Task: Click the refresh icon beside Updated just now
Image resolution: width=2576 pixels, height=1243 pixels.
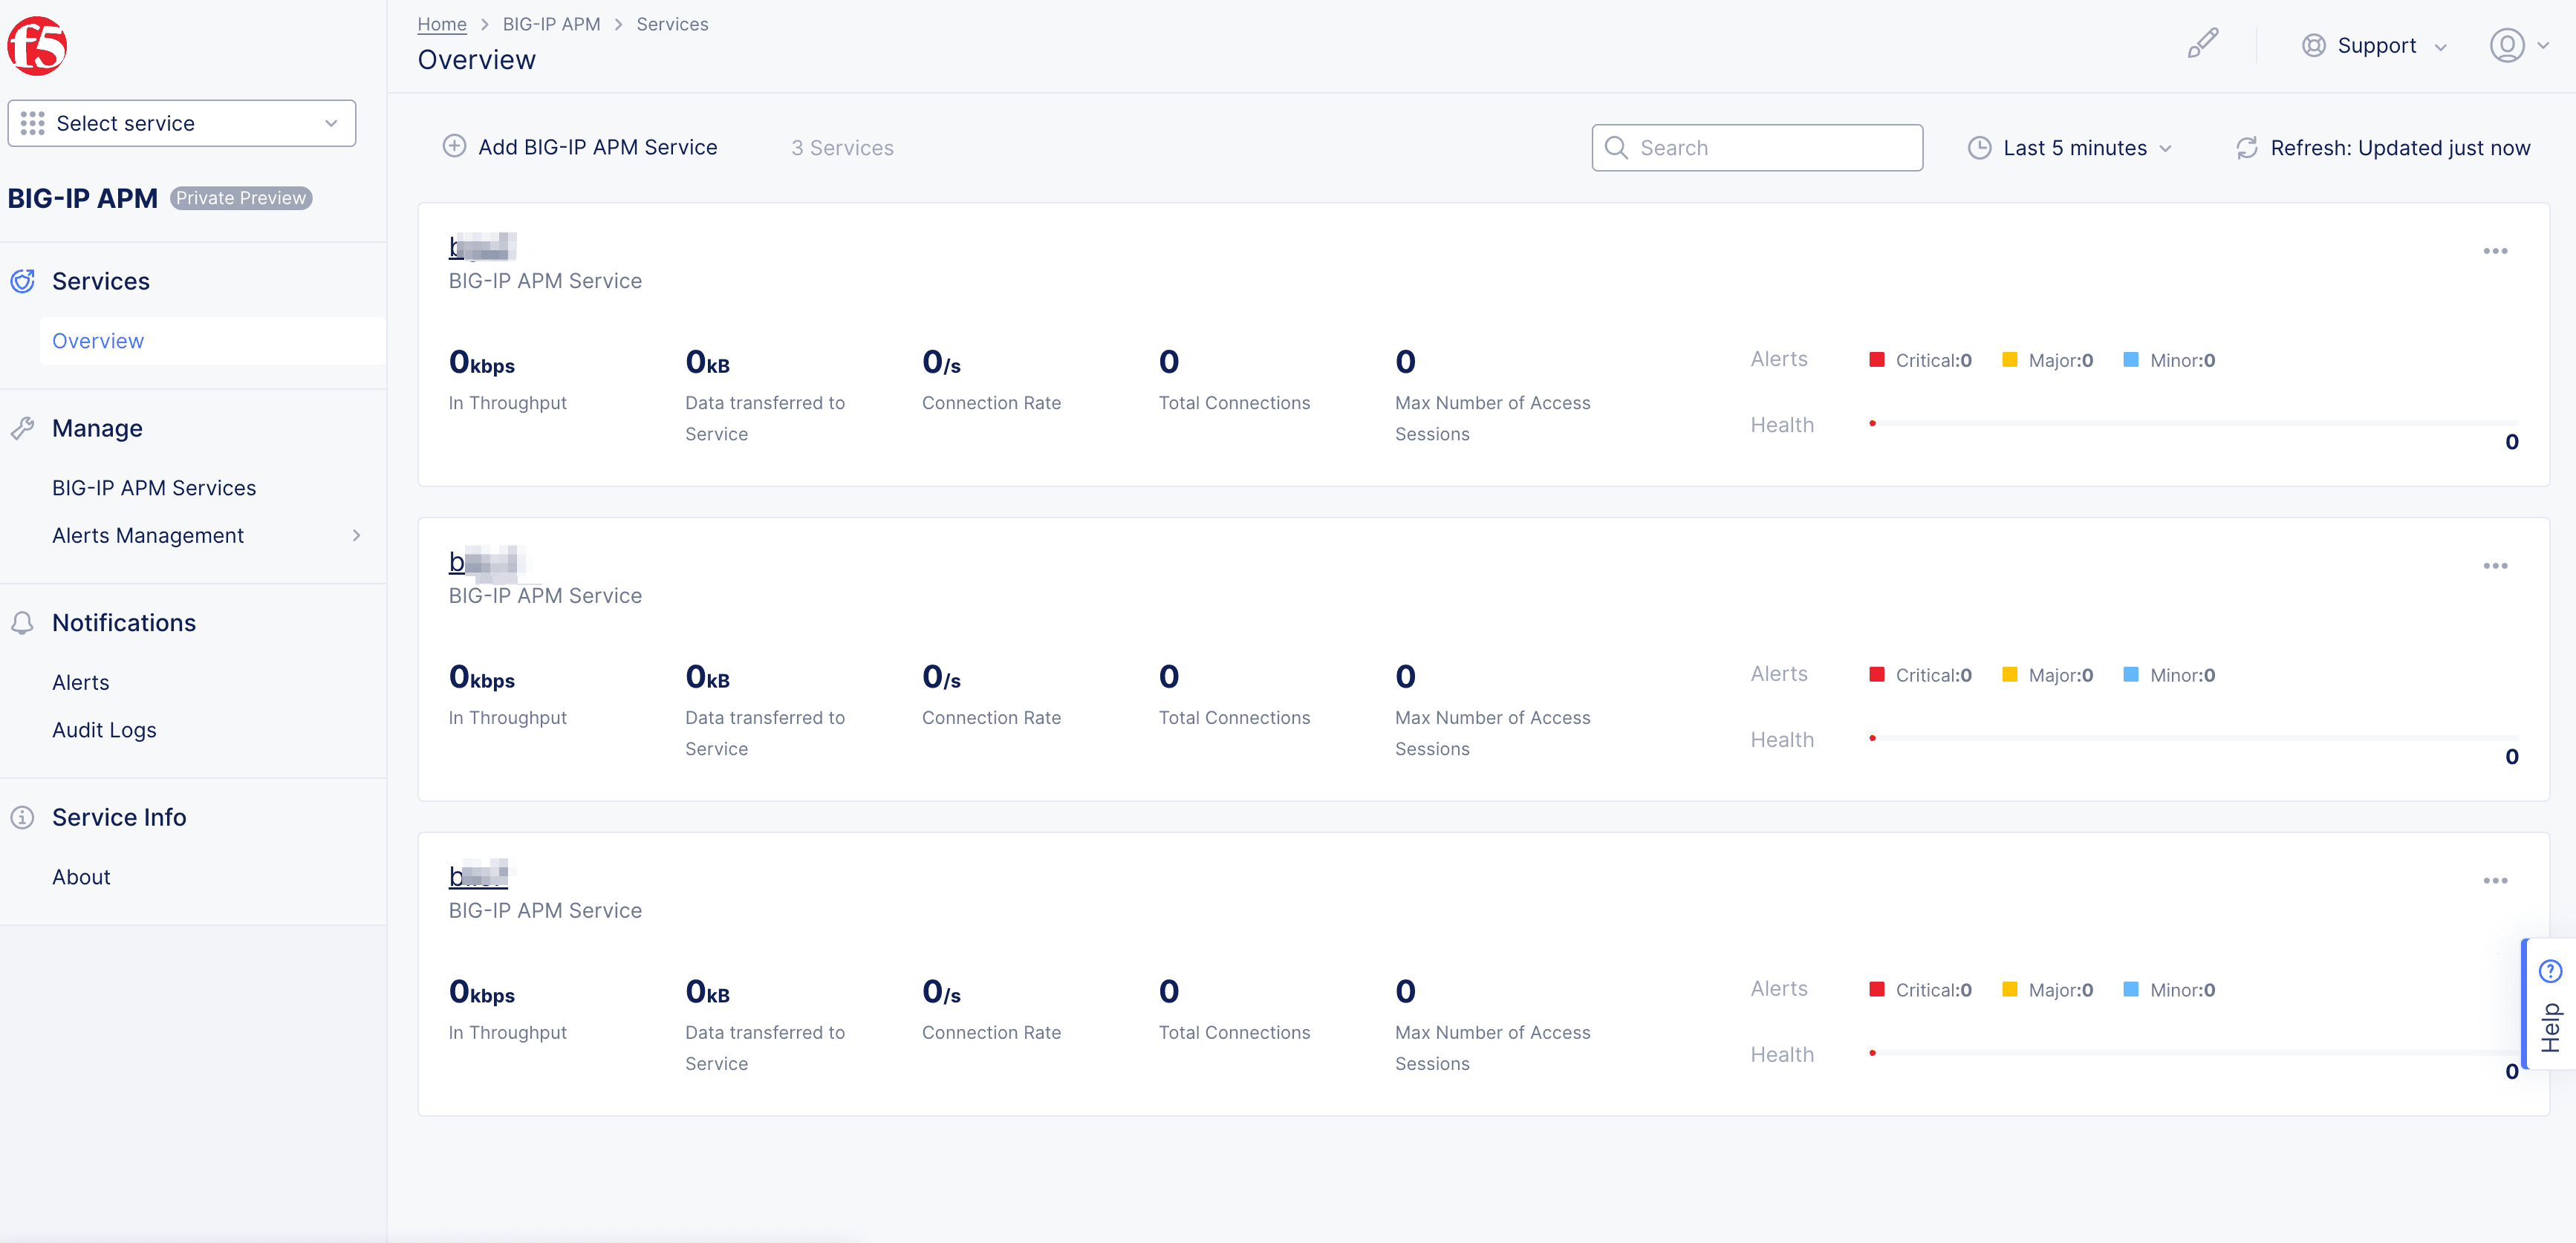Action: click(2246, 148)
